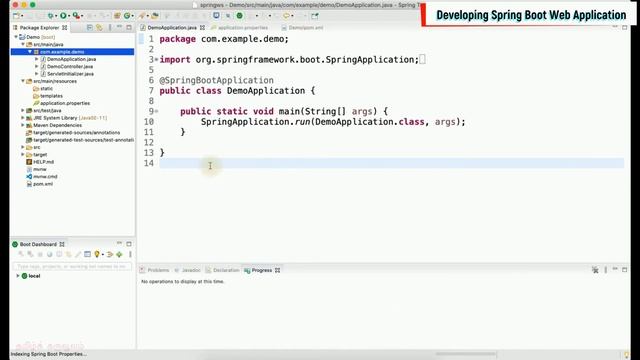Maximize the editor area

624,27
